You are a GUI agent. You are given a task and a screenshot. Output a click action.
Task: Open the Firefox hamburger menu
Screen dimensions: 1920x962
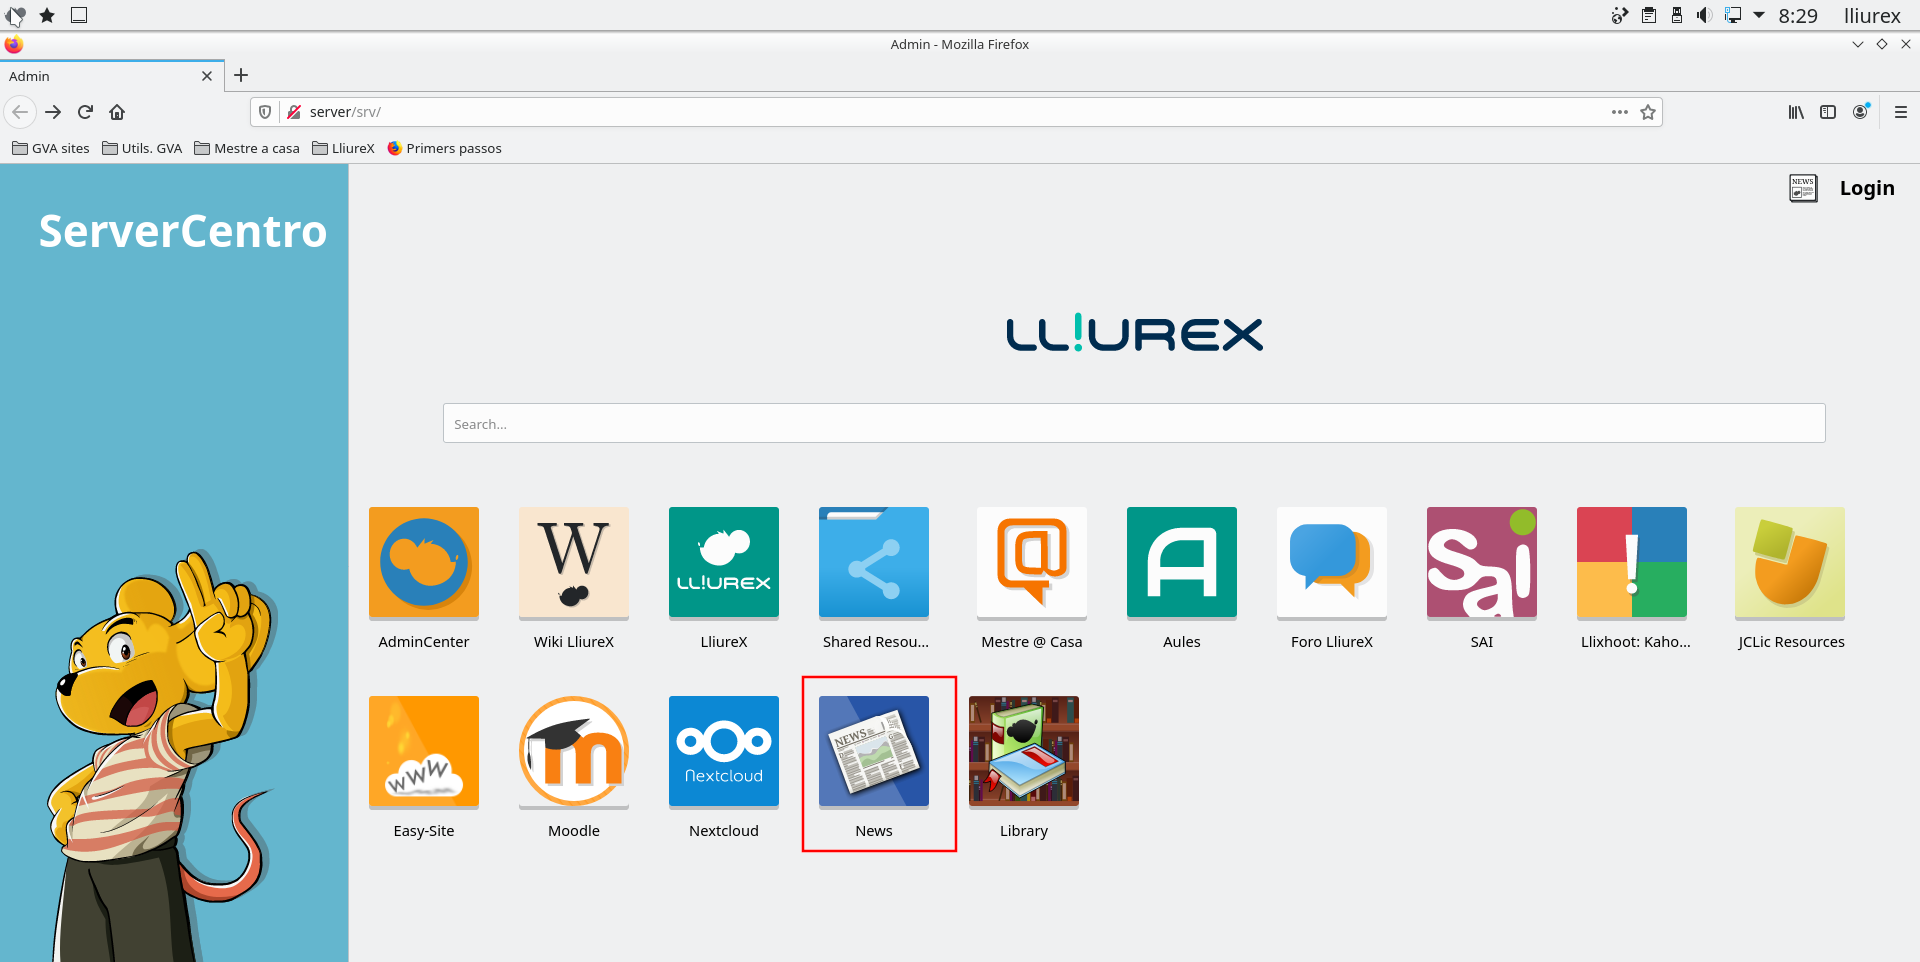click(1900, 112)
